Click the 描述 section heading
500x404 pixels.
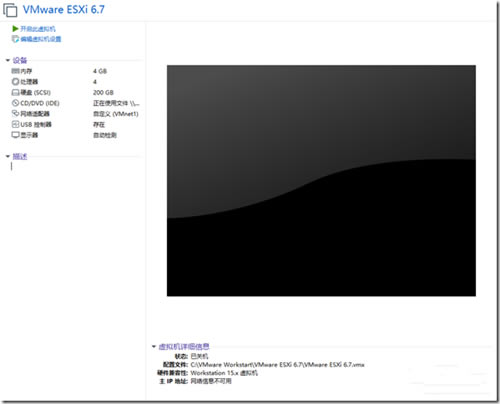click(x=20, y=156)
